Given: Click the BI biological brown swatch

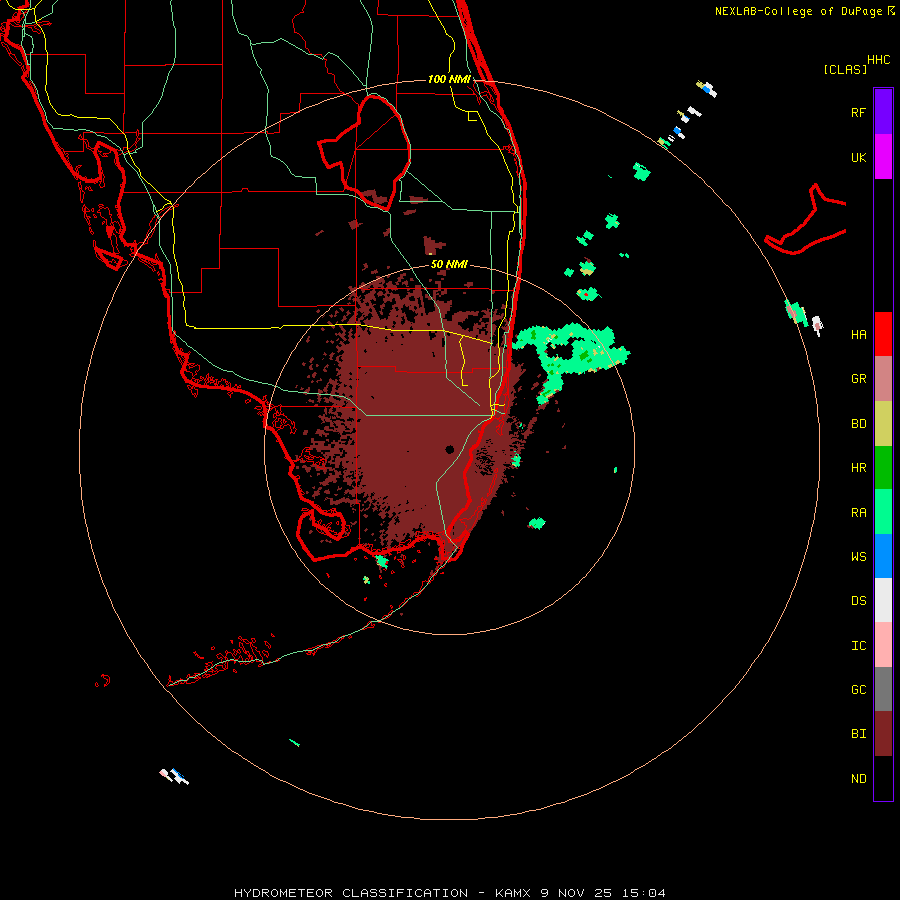Looking at the screenshot, I should click(x=883, y=733).
